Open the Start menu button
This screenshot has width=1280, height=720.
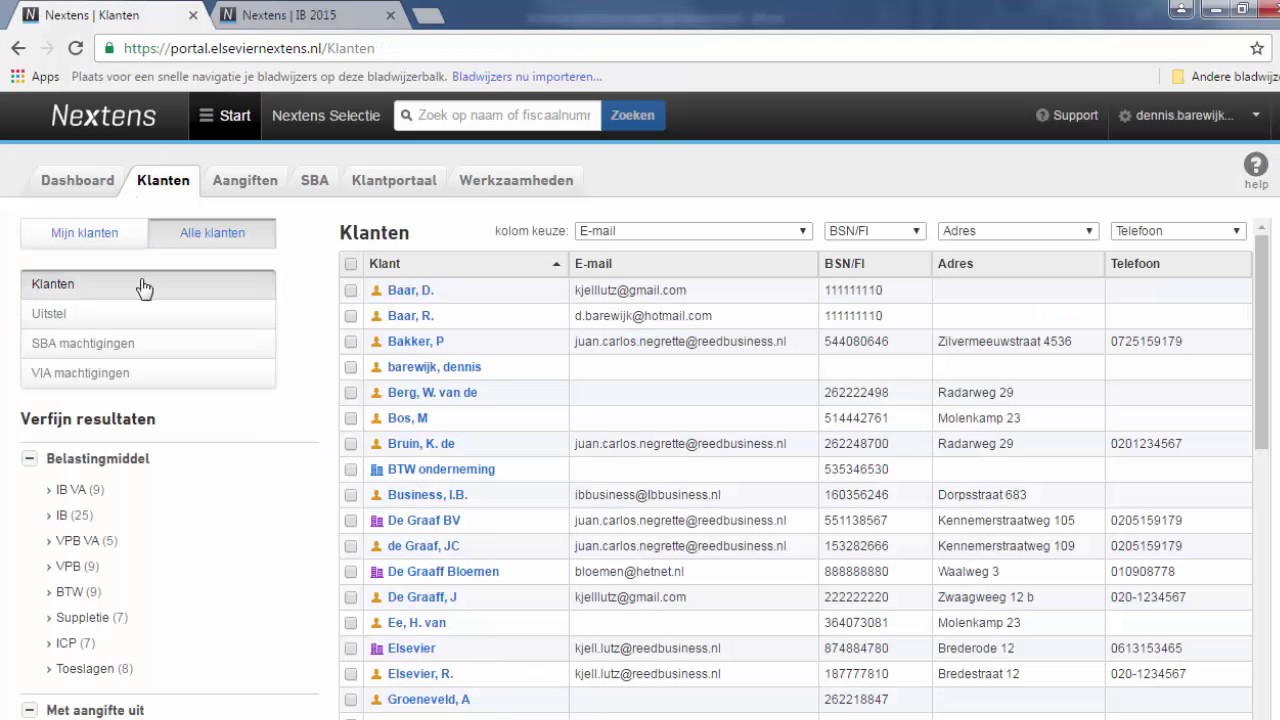tap(225, 115)
